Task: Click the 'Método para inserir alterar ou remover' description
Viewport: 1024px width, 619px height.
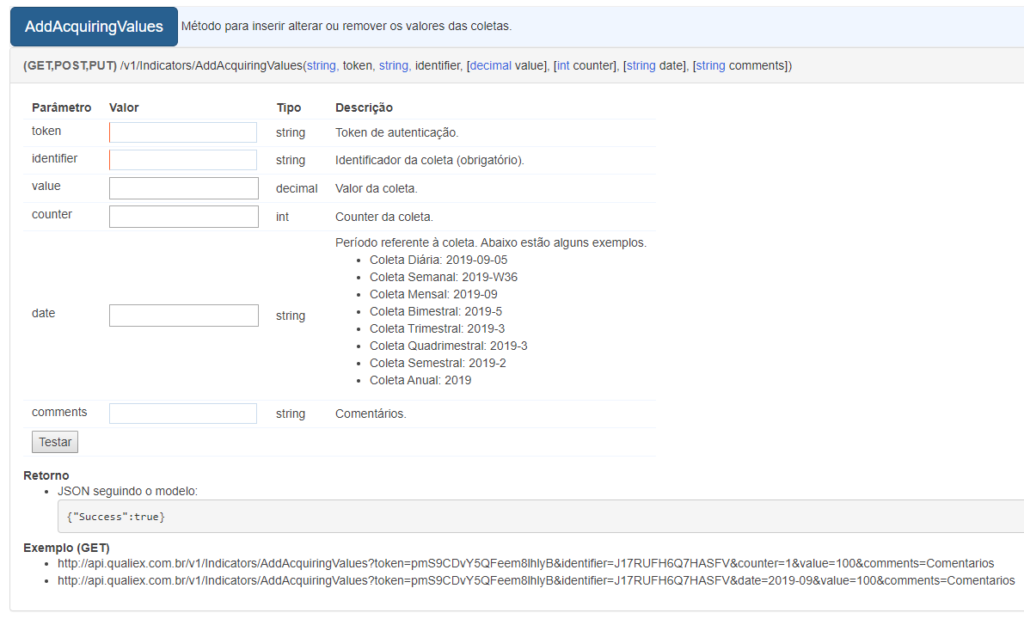Action: click(x=346, y=26)
